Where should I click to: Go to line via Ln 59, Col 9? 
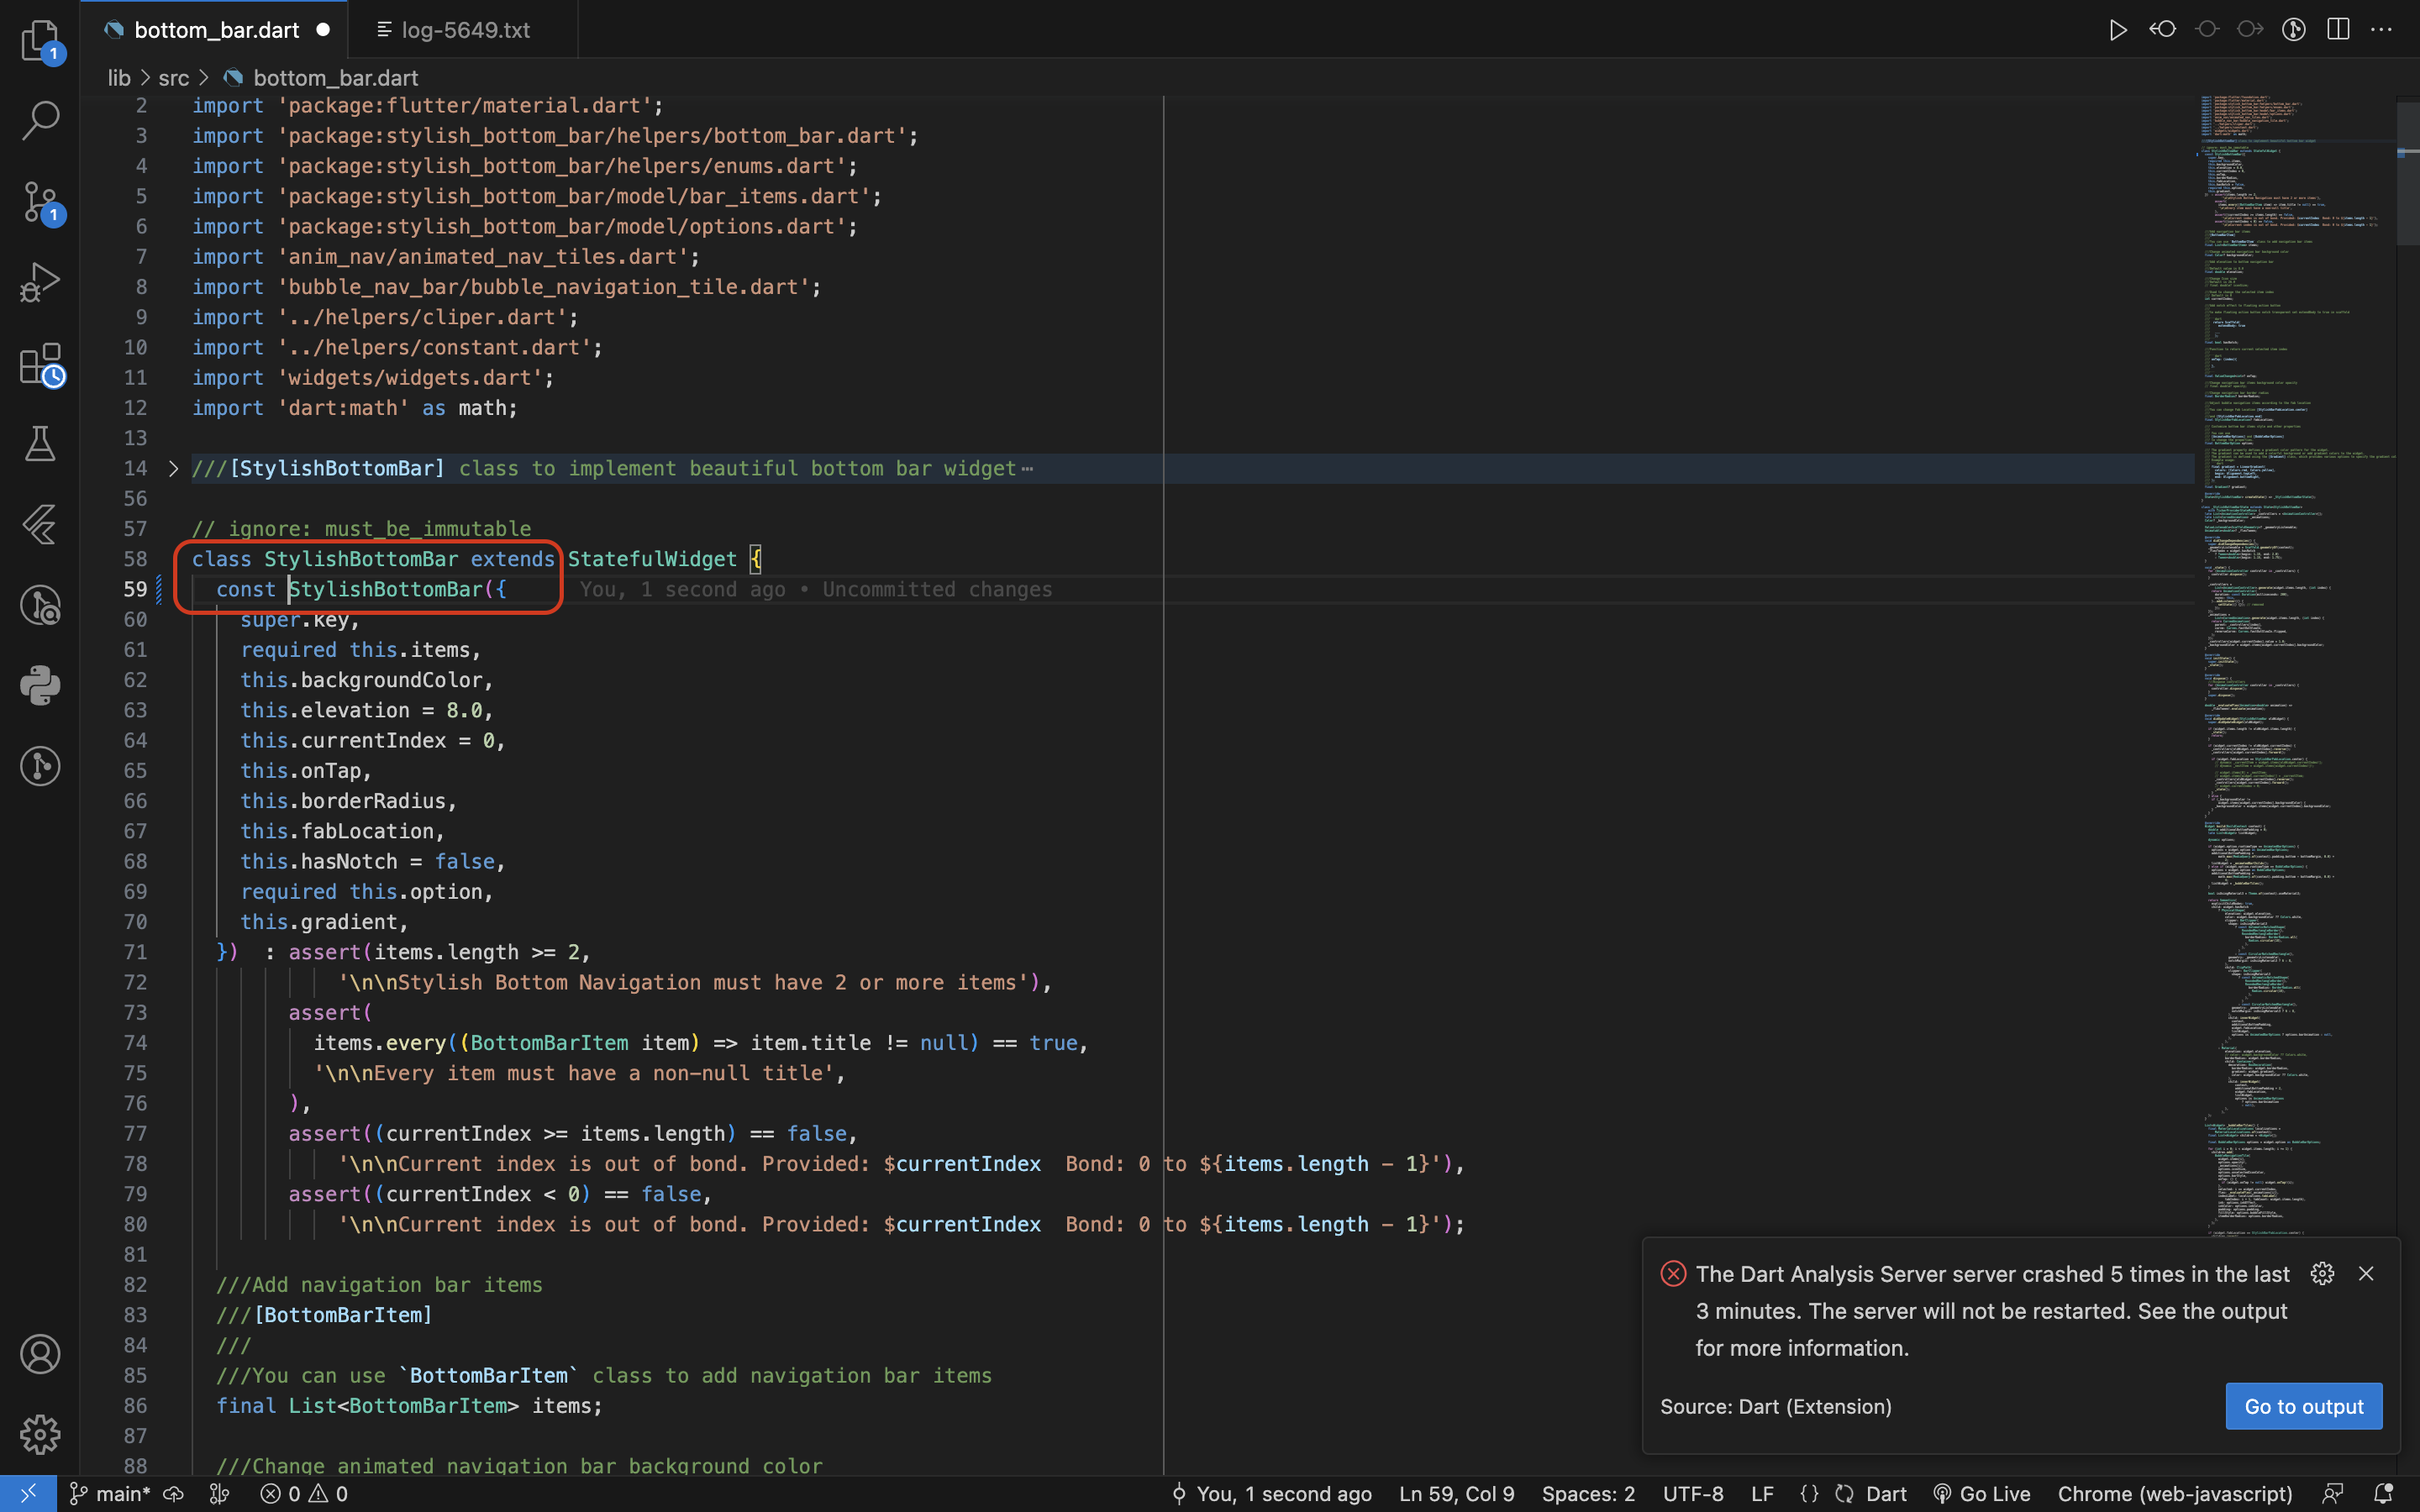1456,1494
